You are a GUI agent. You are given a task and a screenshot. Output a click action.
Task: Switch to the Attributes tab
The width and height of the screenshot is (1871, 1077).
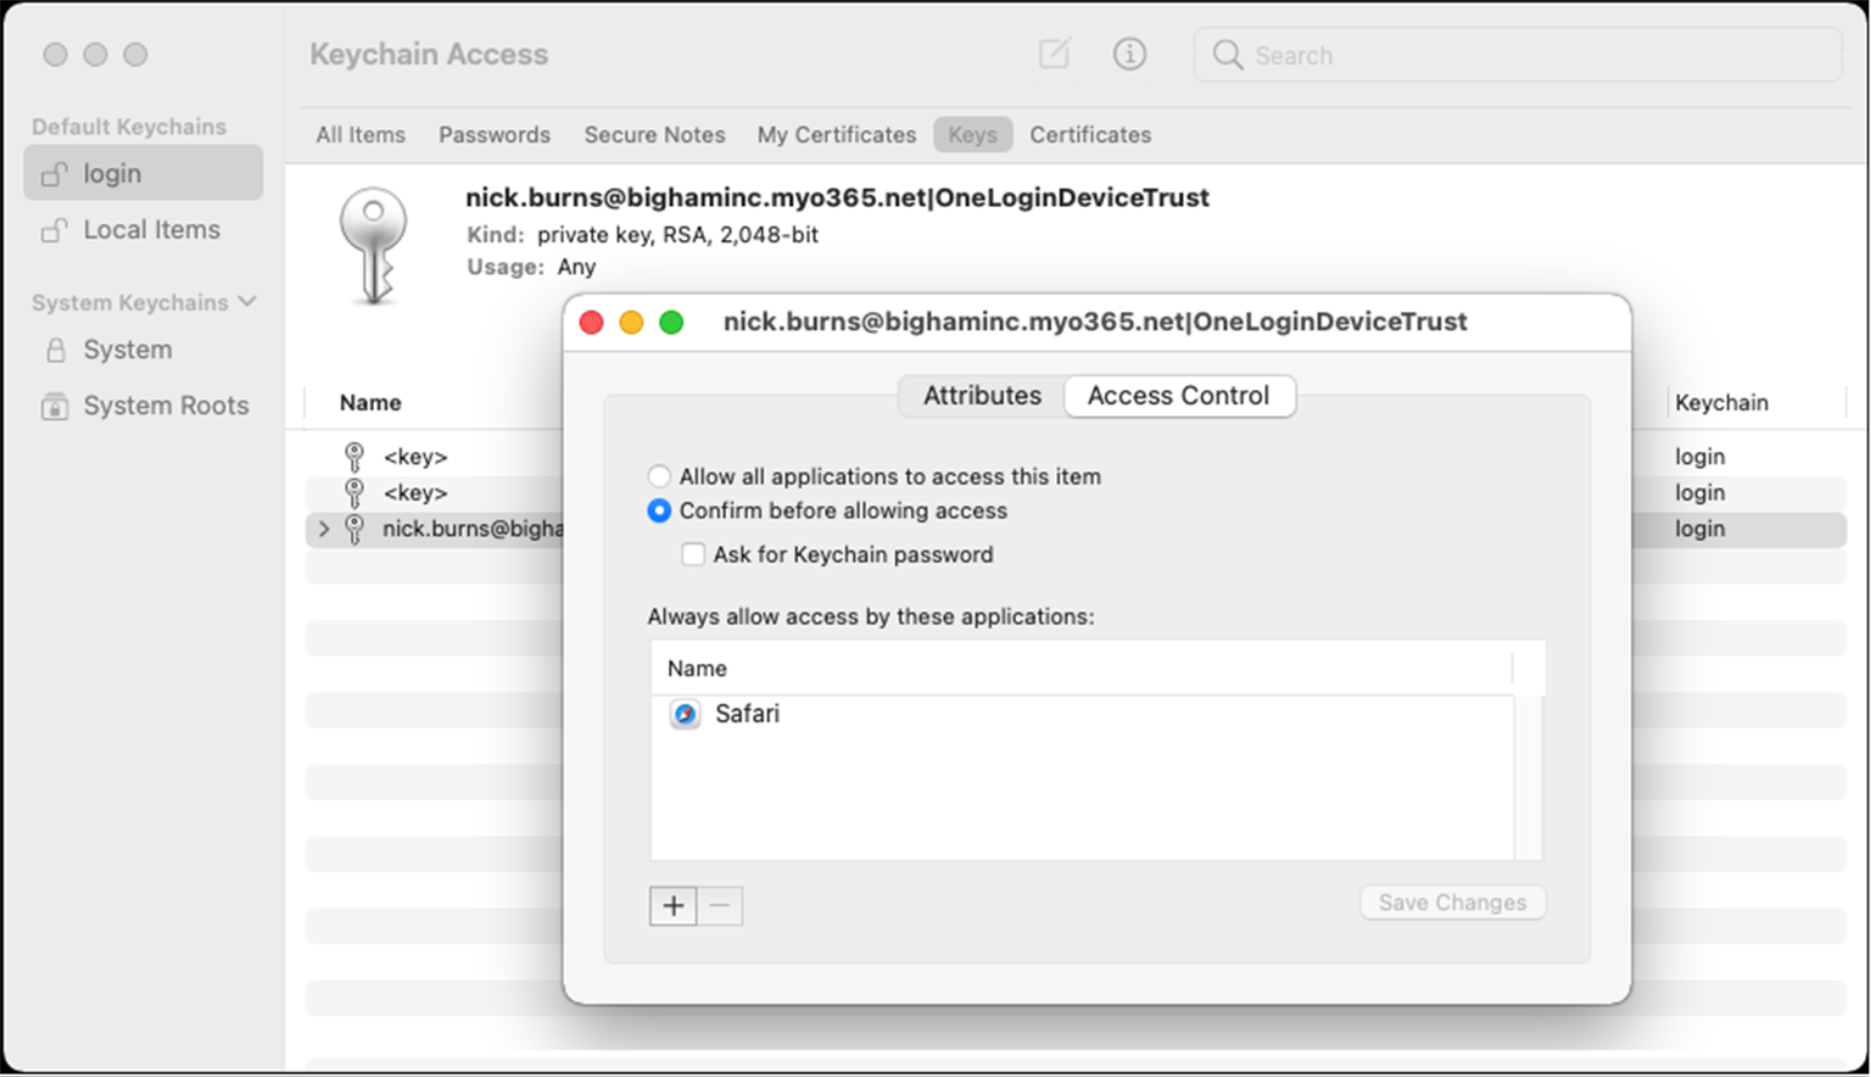coord(980,395)
